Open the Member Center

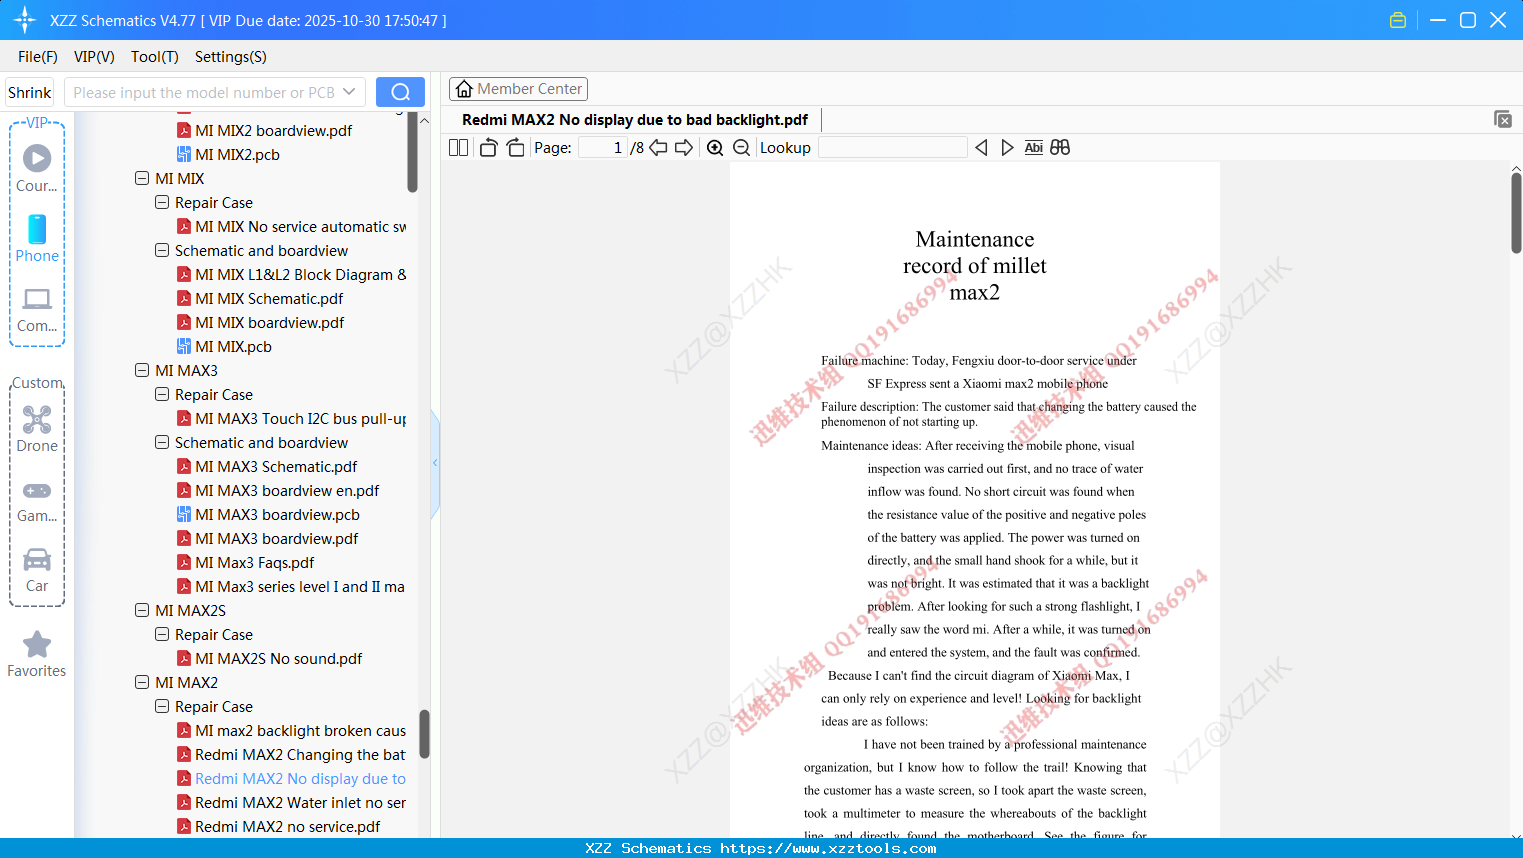coord(518,89)
